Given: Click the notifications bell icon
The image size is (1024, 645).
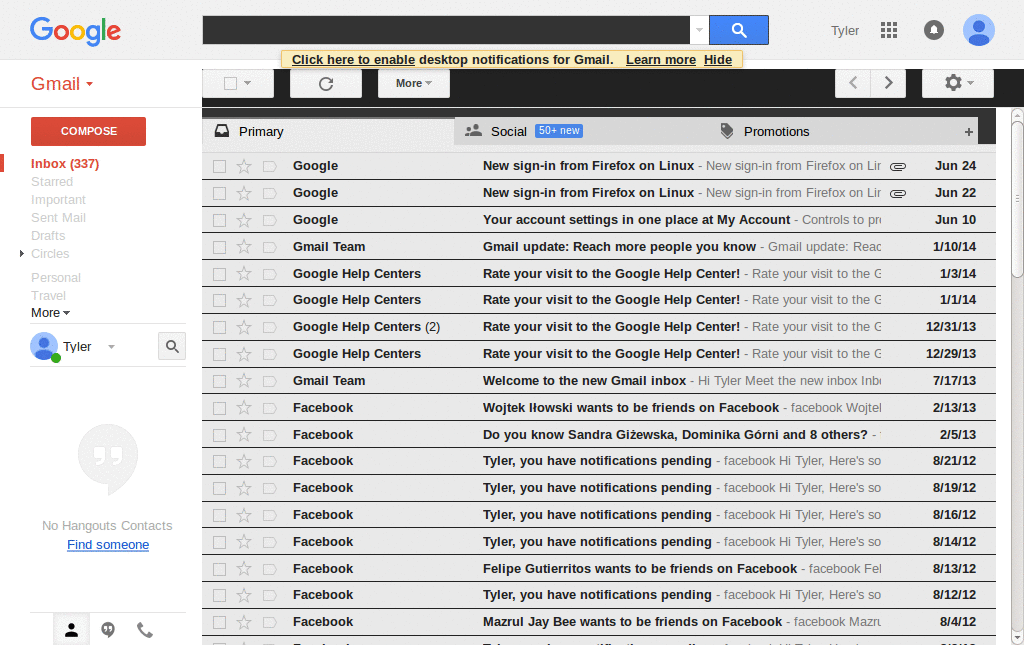Looking at the screenshot, I should [x=933, y=30].
